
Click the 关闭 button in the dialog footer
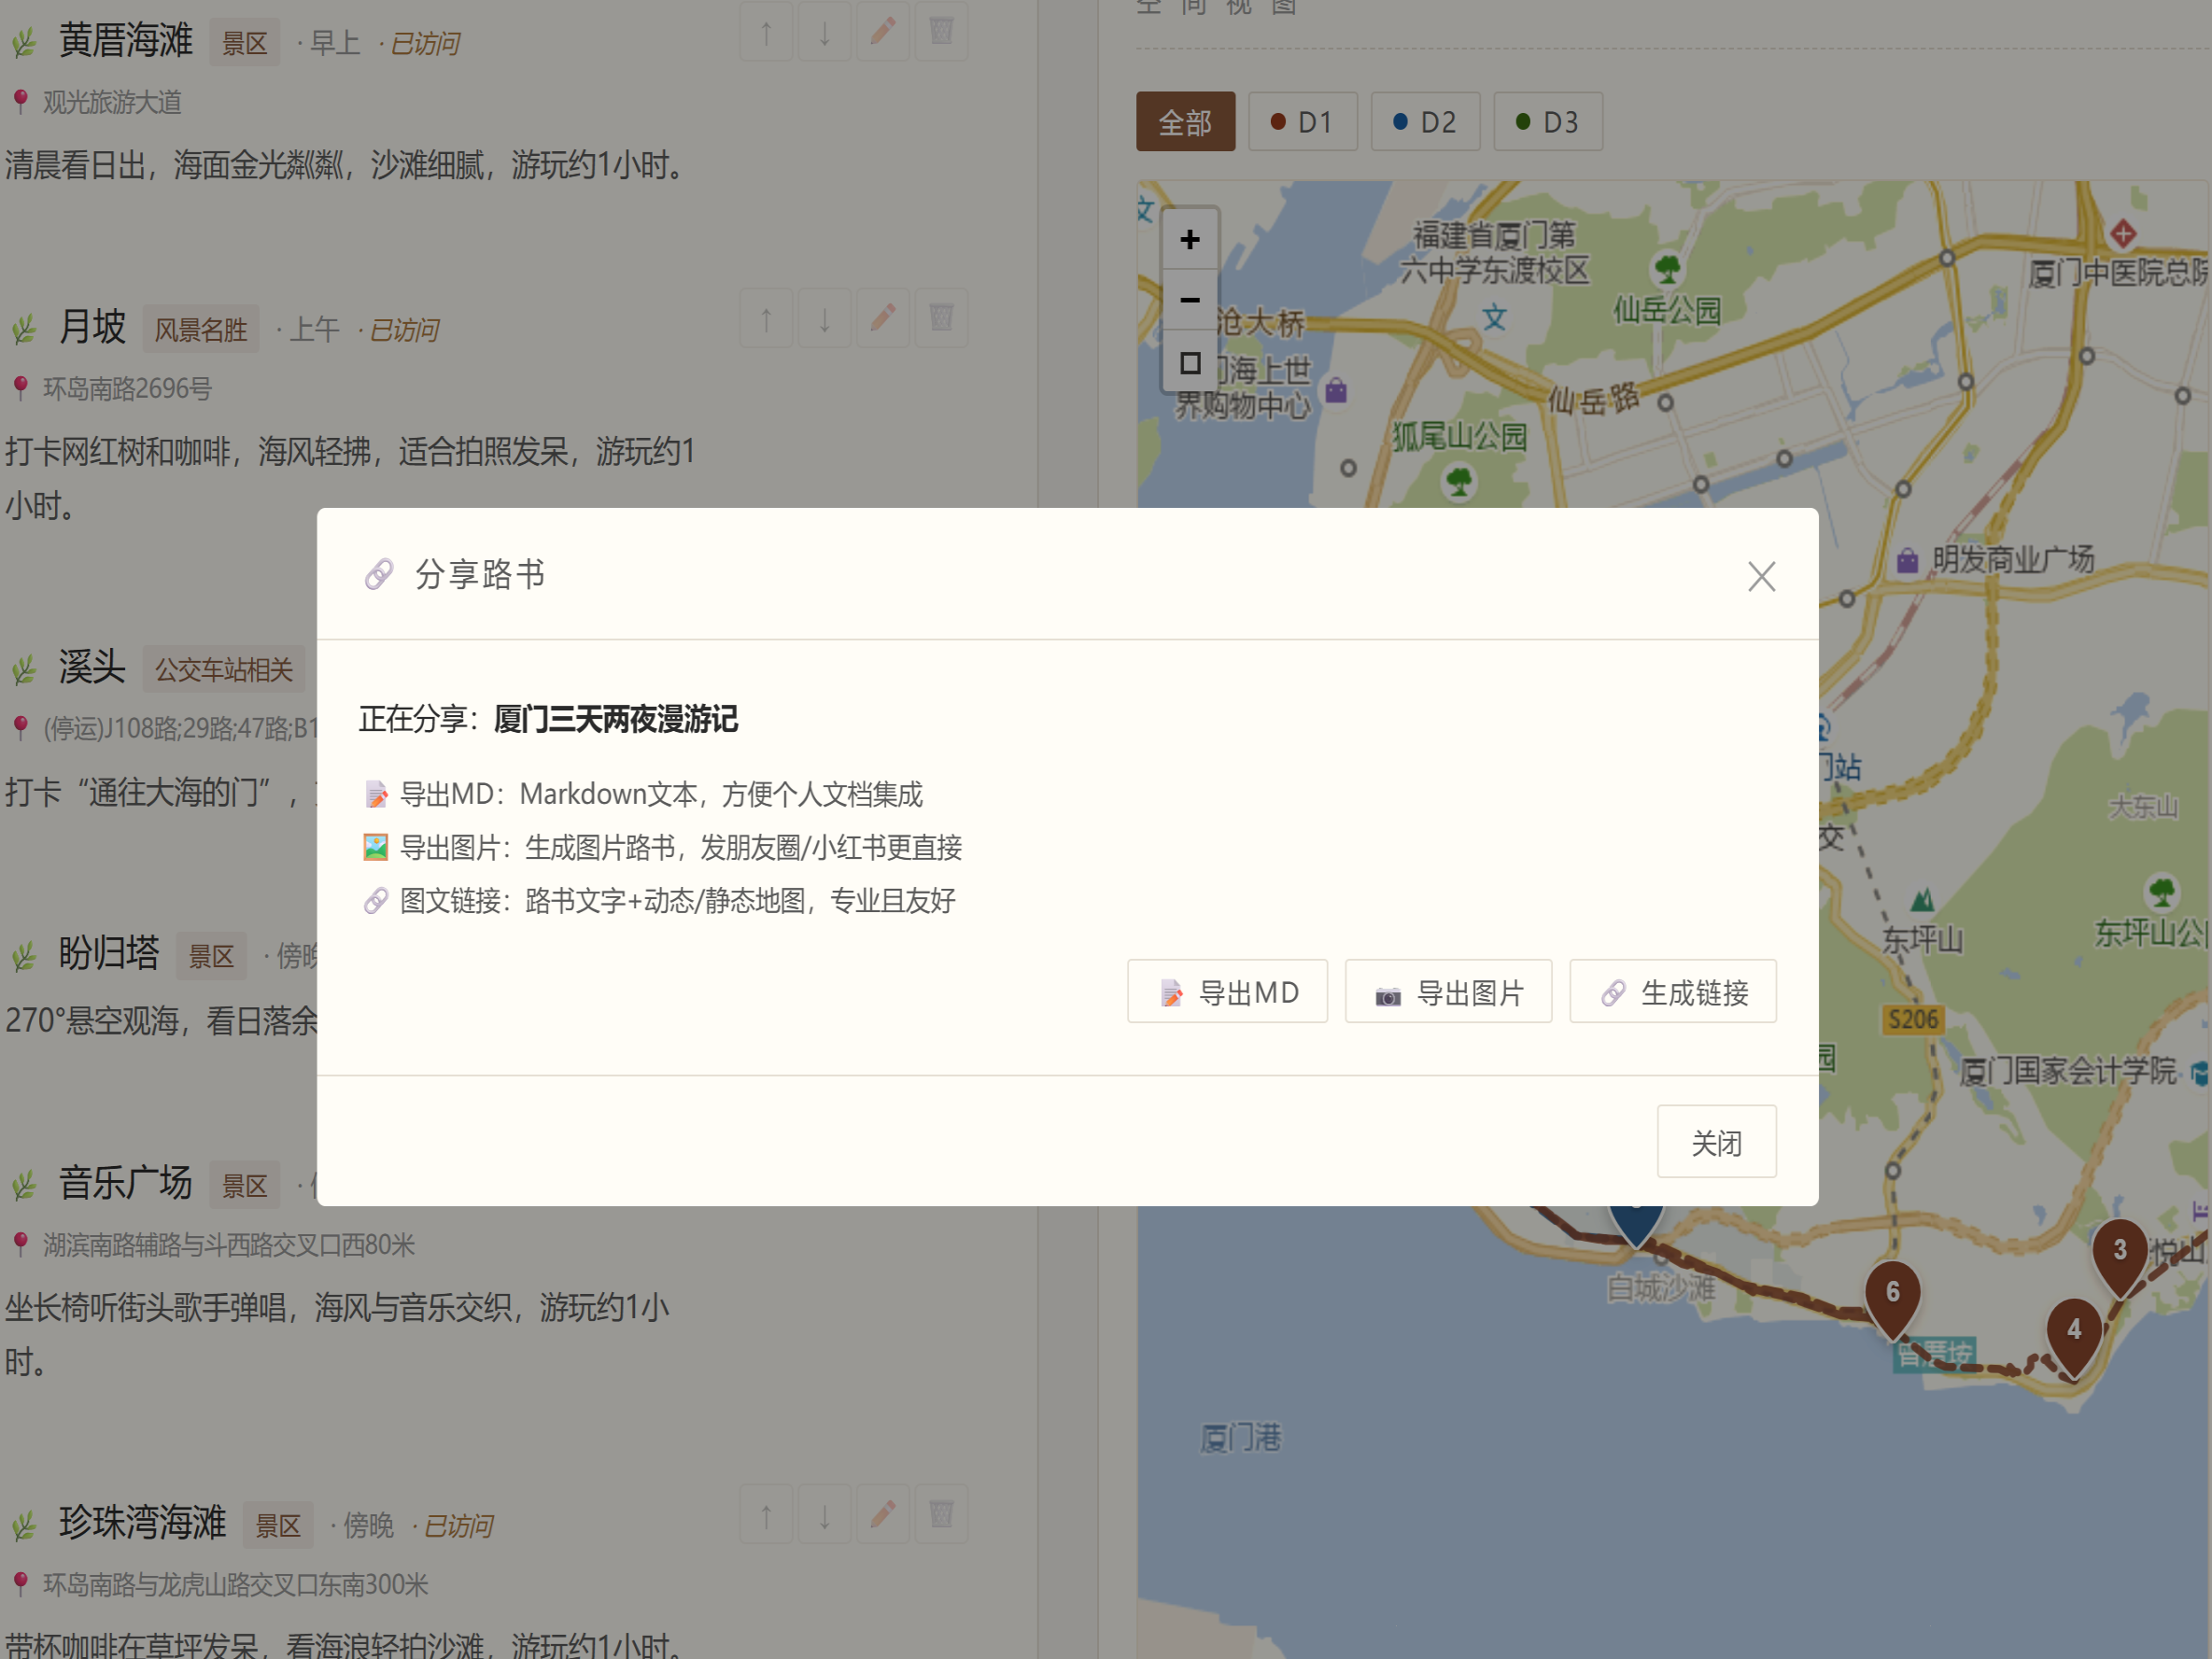coord(1716,1142)
